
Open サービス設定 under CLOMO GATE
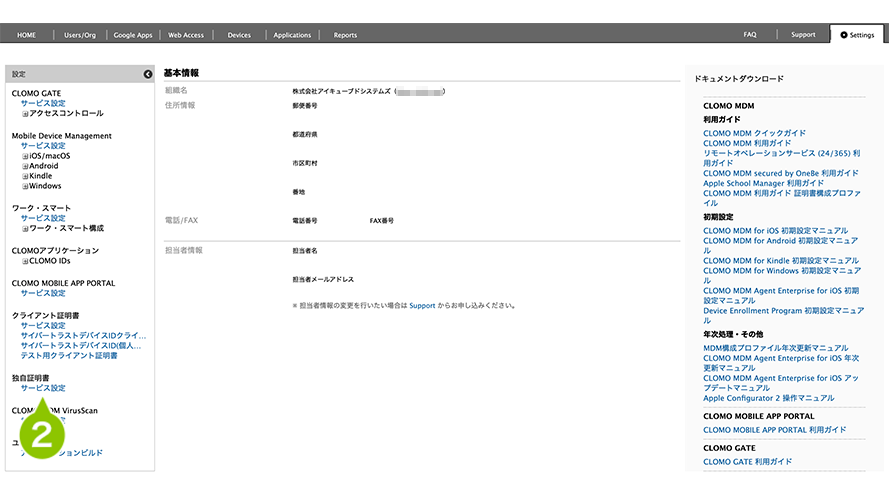(43, 103)
